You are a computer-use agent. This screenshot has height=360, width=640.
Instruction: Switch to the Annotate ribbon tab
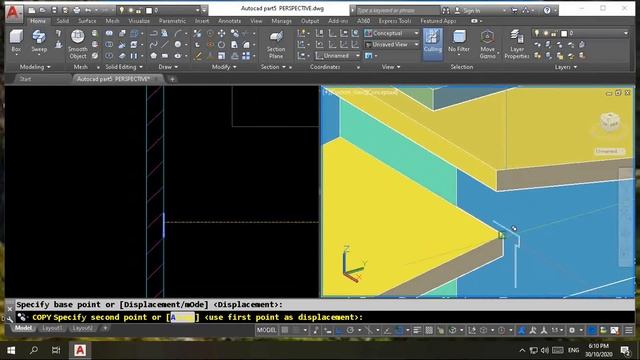(x=229, y=21)
